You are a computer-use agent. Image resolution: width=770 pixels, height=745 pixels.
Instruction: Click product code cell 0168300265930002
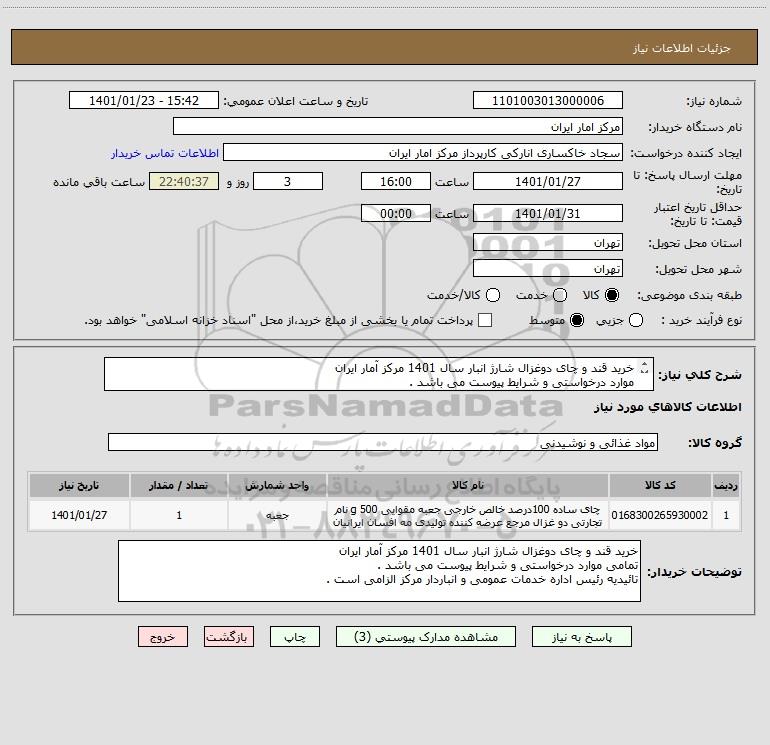click(x=660, y=515)
